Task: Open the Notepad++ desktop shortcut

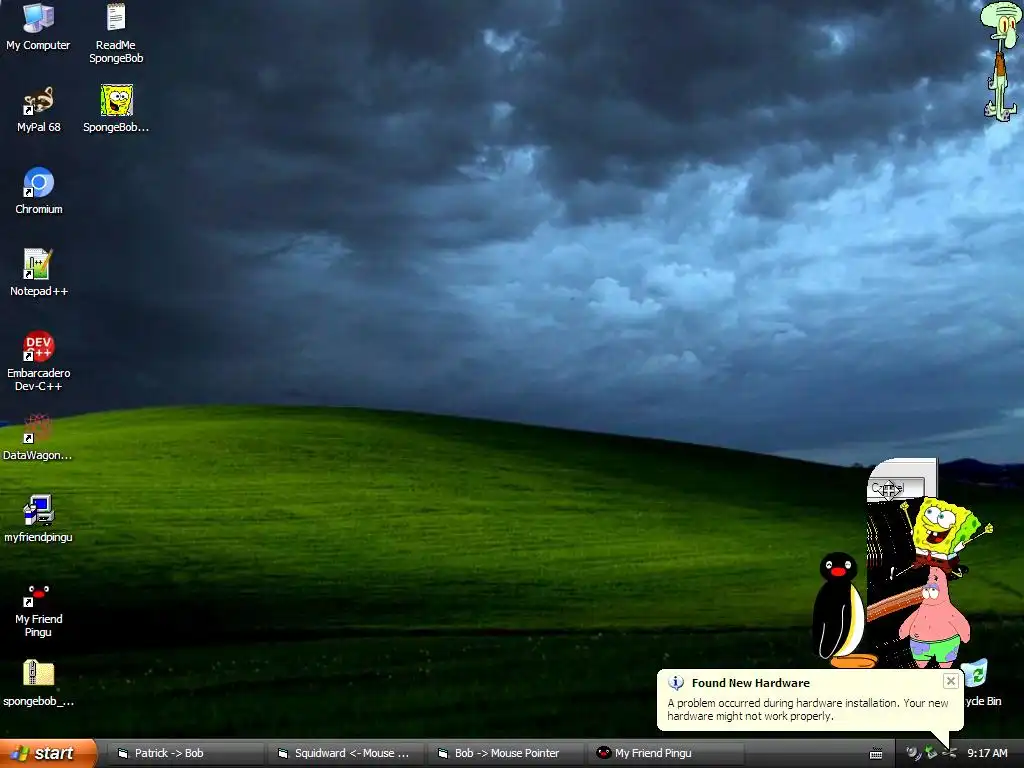Action: [39, 273]
